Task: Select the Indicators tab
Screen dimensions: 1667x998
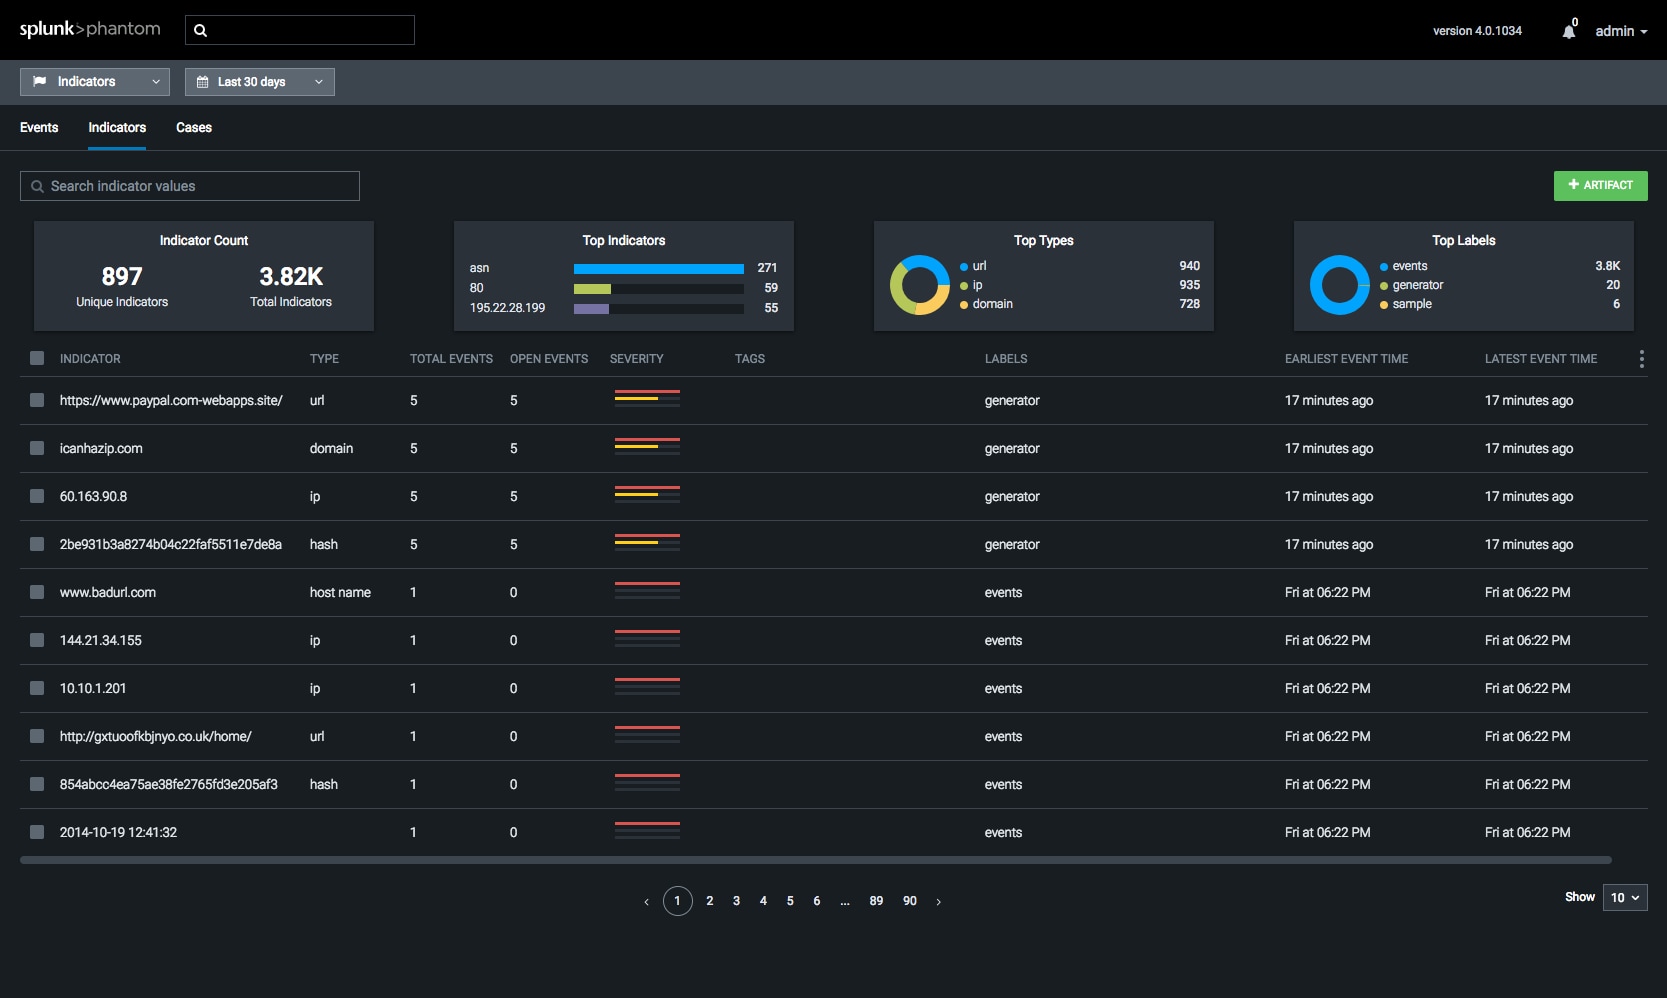Action: [117, 127]
